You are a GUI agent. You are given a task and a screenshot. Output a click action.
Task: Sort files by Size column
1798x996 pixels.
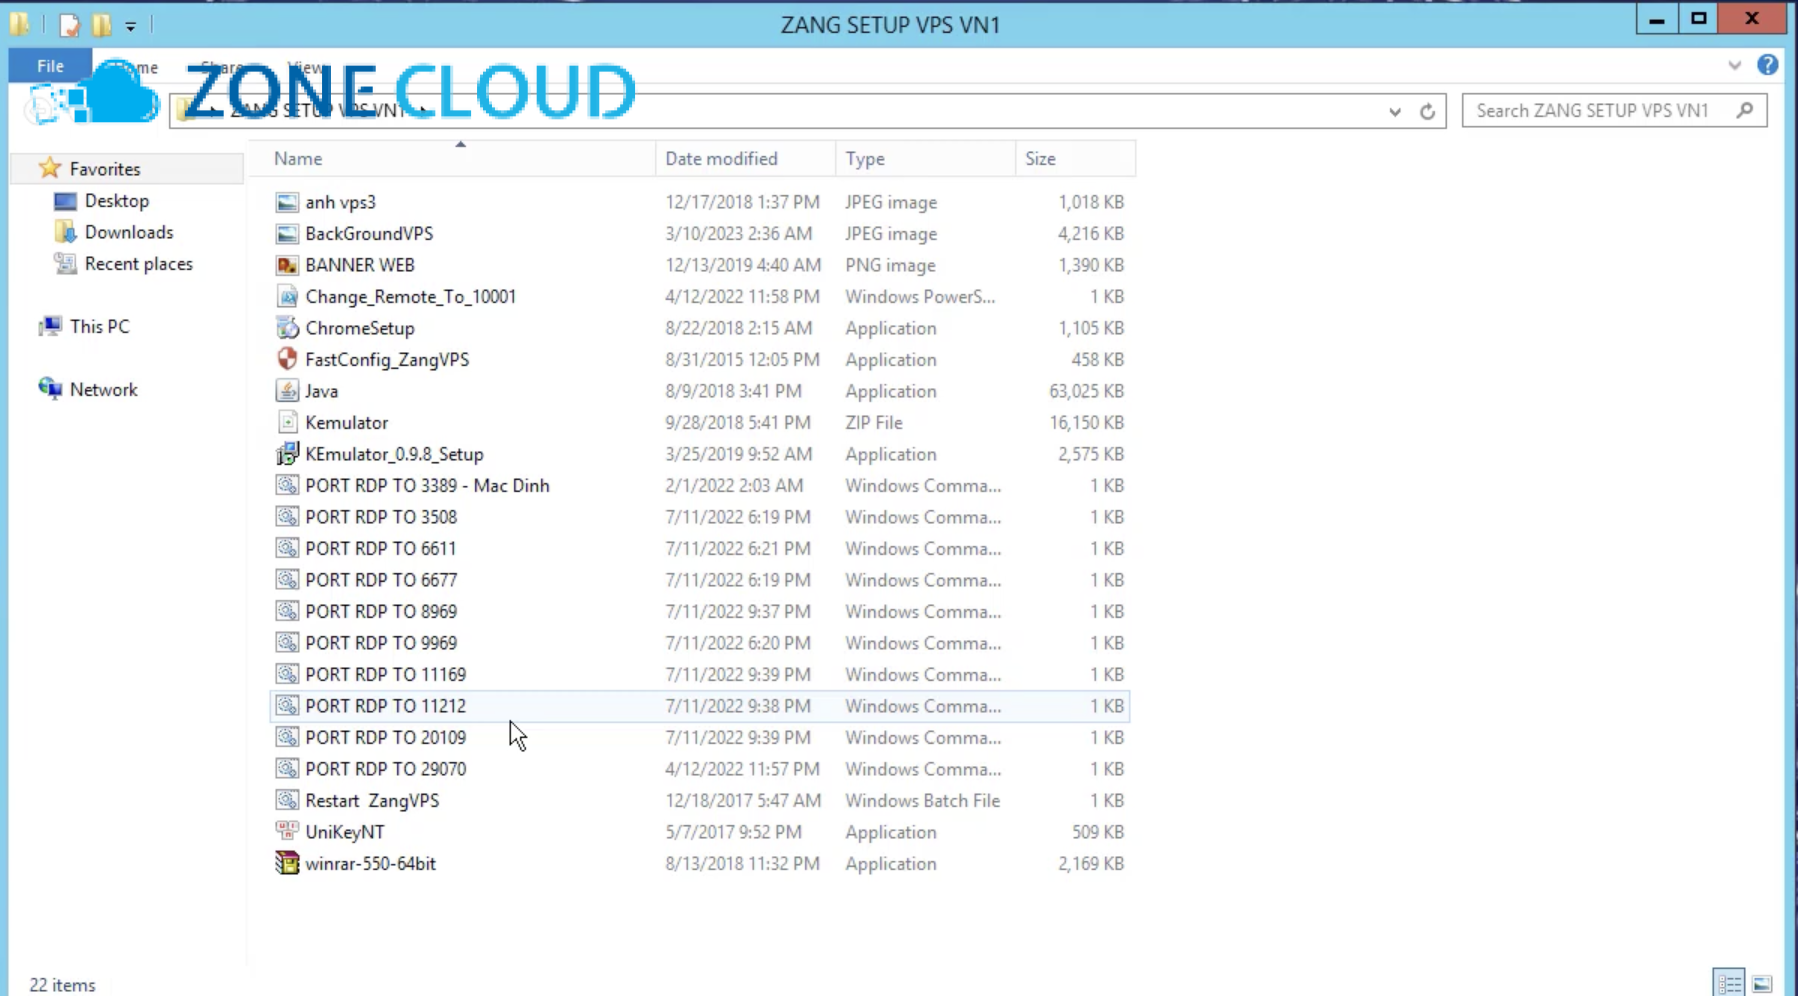[1040, 159]
